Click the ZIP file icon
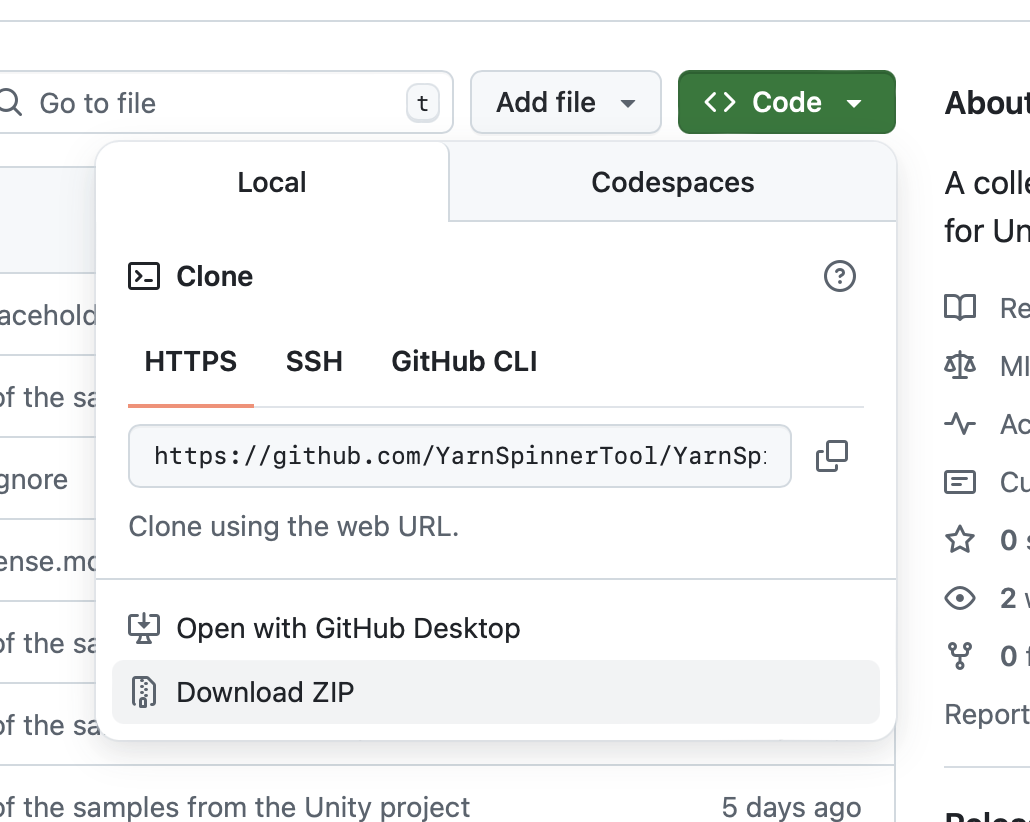 coord(144,692)
